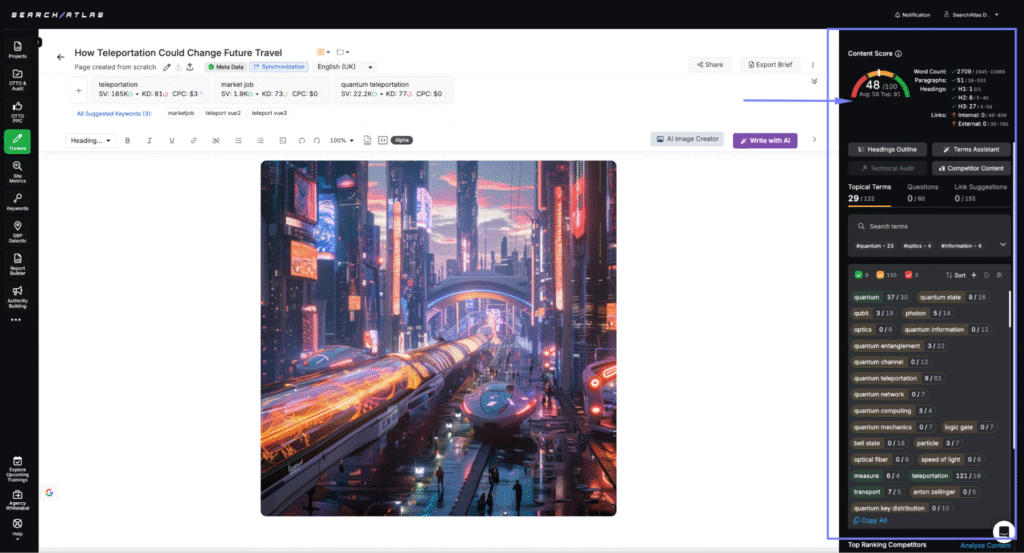Open the orange grid icon dropdown
Image resolution: width=1024 pixels, height=553 pixels.
[x=323, y=52]
